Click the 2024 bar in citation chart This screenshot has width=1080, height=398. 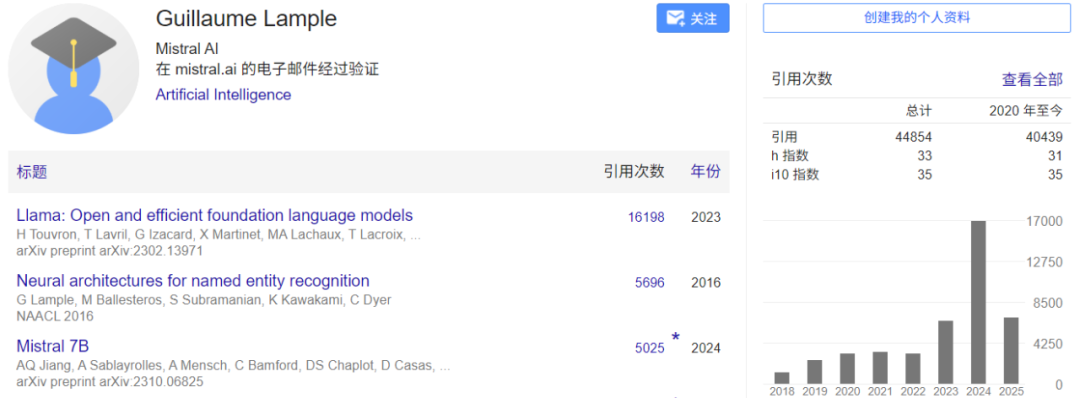[x=977, y=302]
